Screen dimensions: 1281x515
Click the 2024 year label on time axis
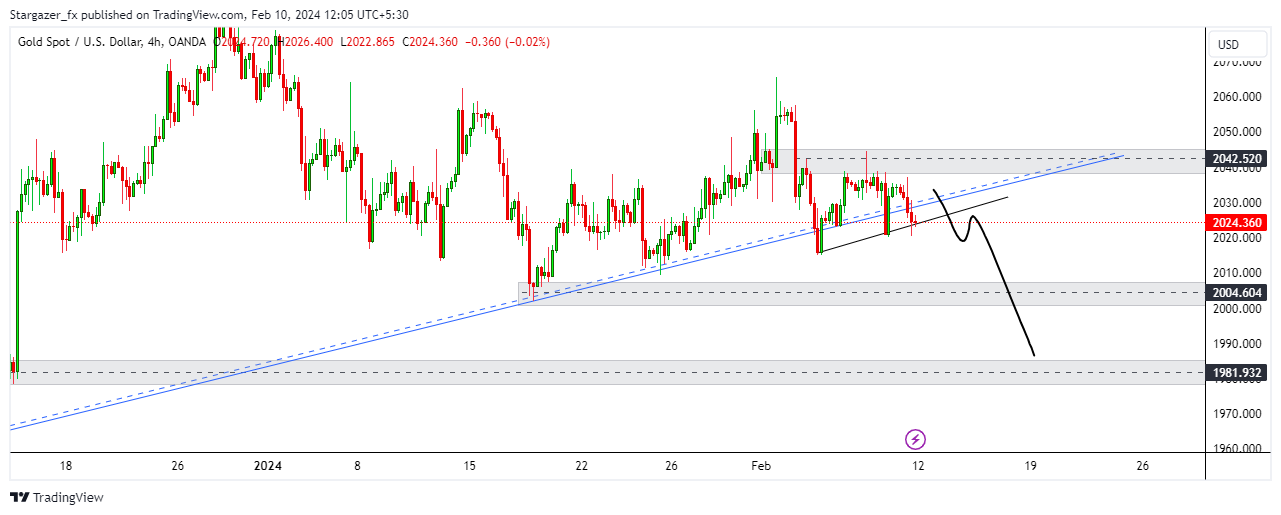[269, 466]
